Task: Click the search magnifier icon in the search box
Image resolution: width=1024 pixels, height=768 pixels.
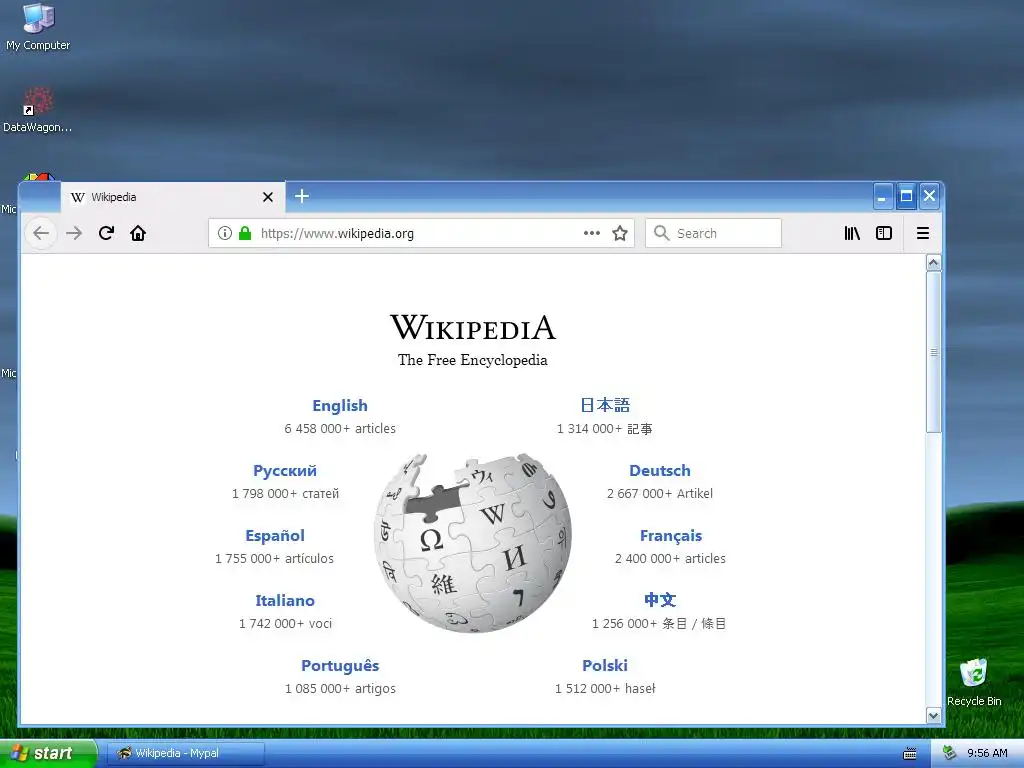Action: click(x=662, y=233)
